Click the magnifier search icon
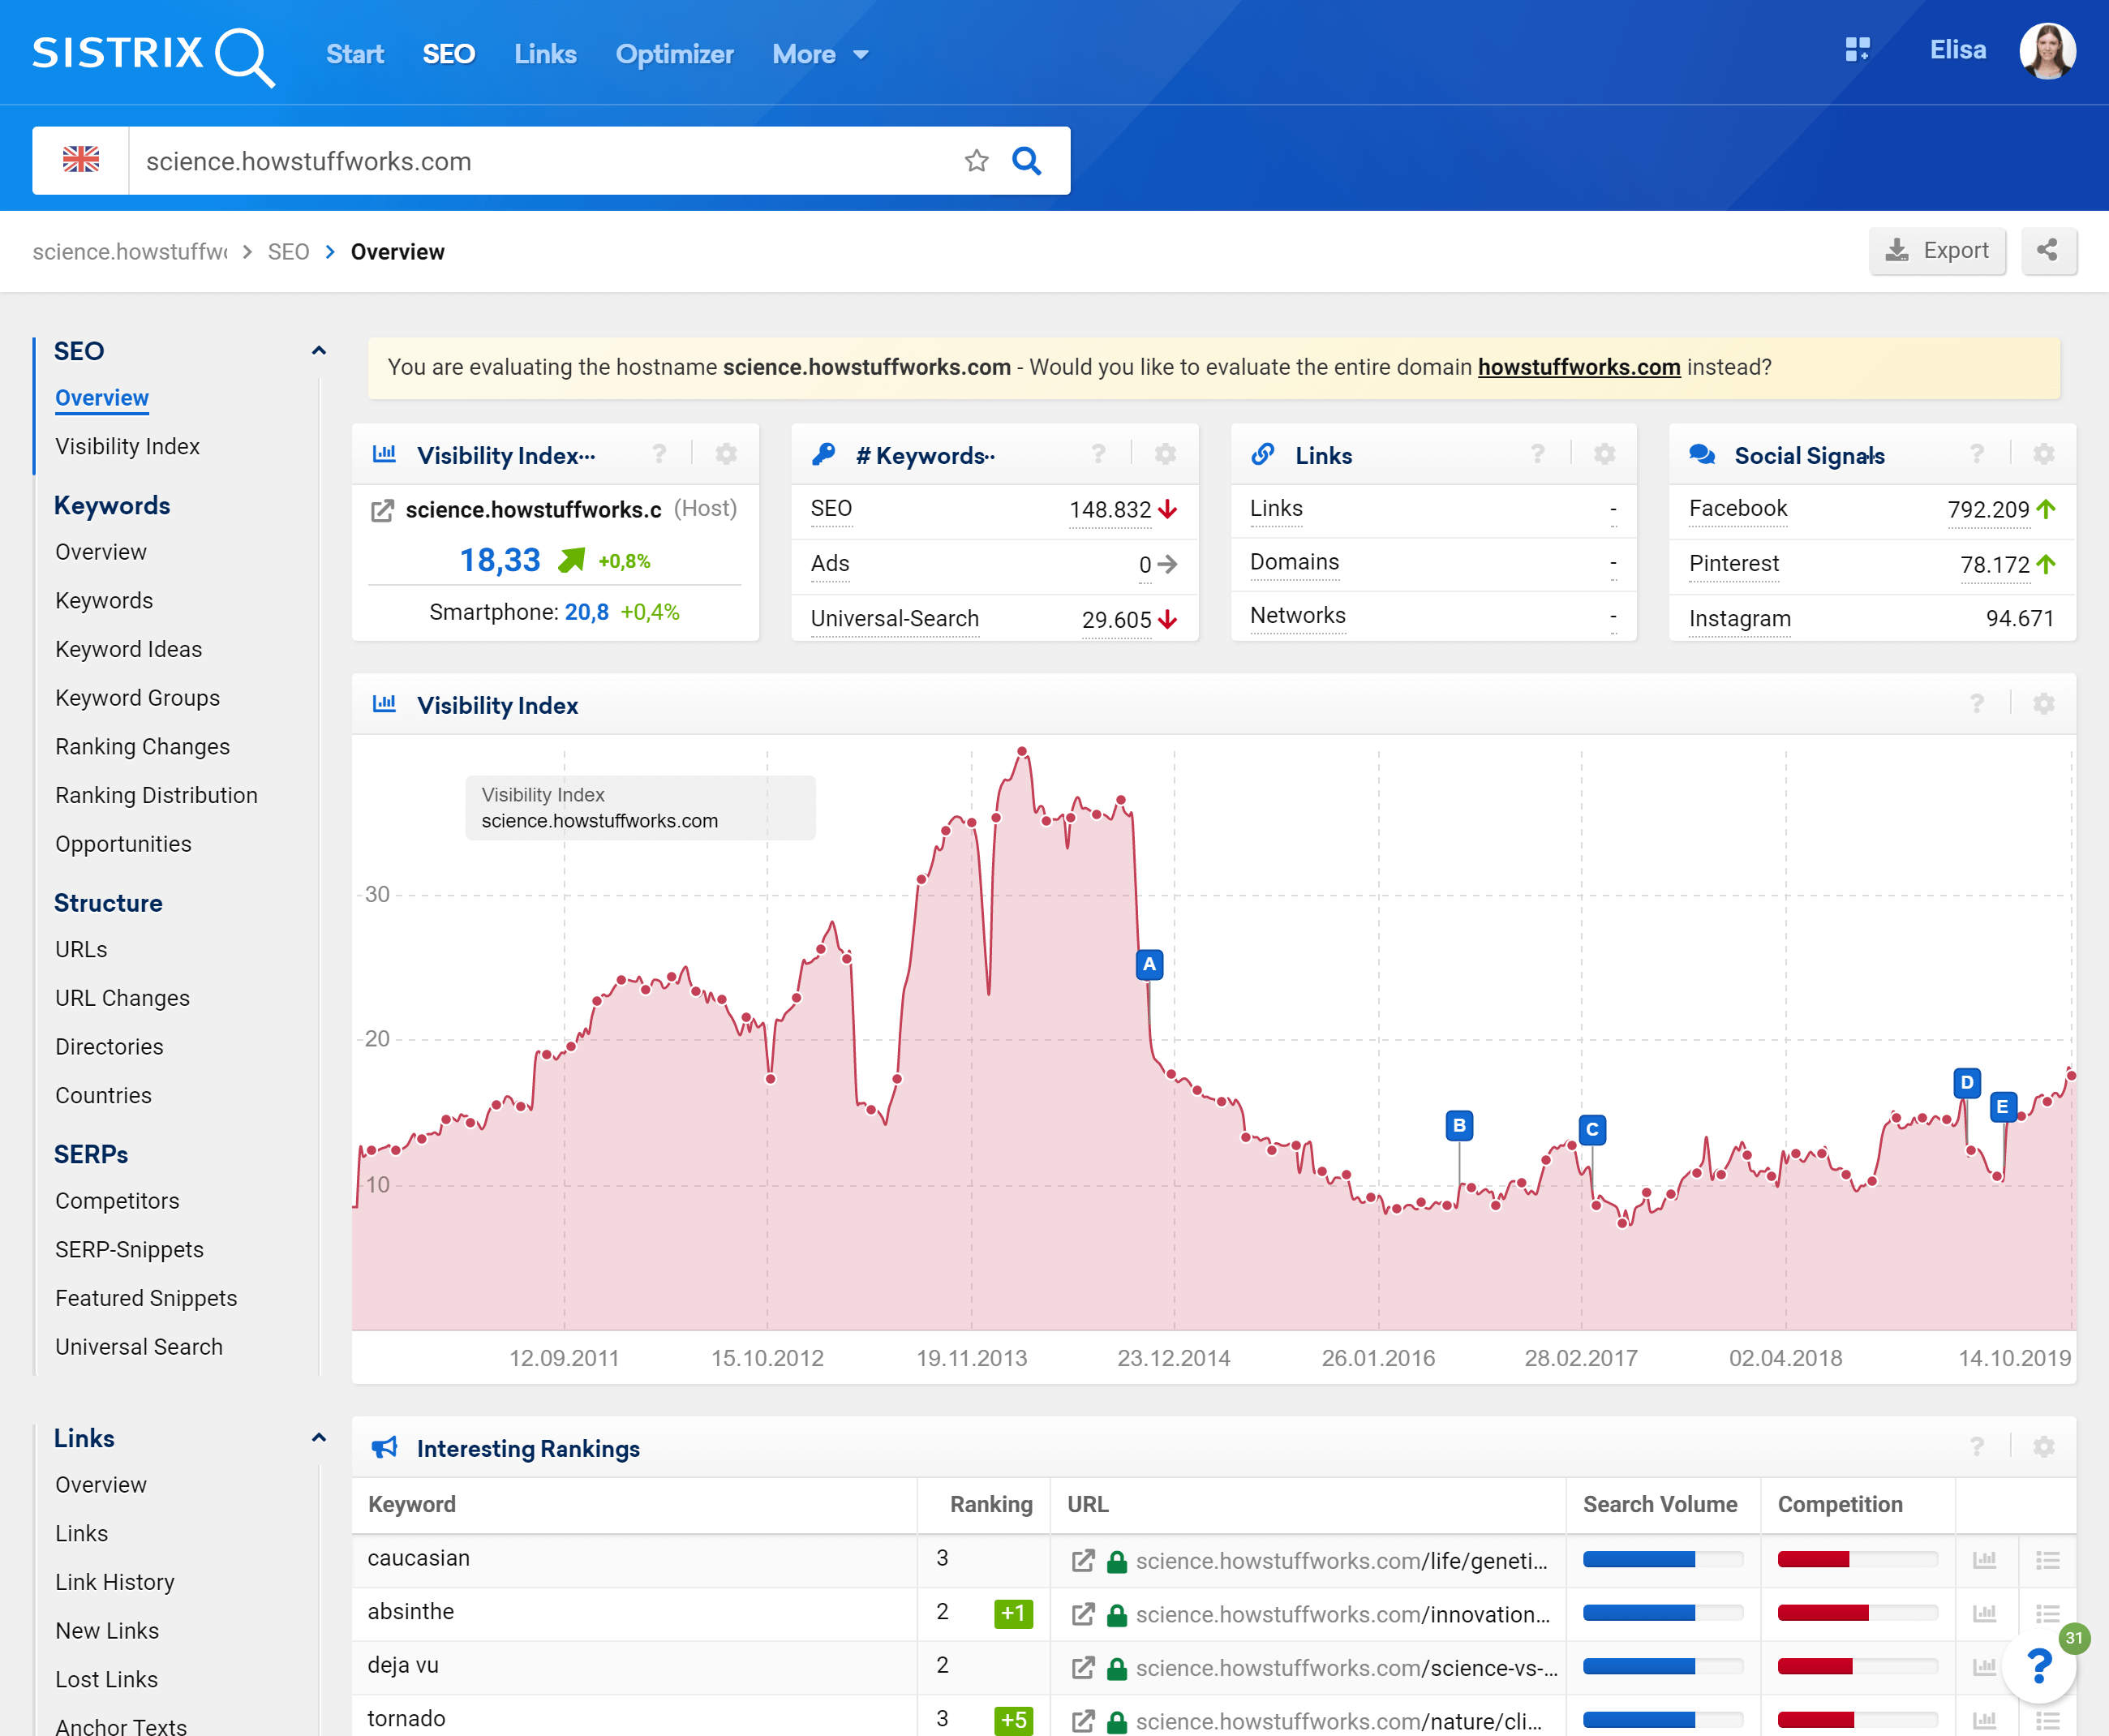Screen dimensions: 2109x1736 [x=1027, y=161]
